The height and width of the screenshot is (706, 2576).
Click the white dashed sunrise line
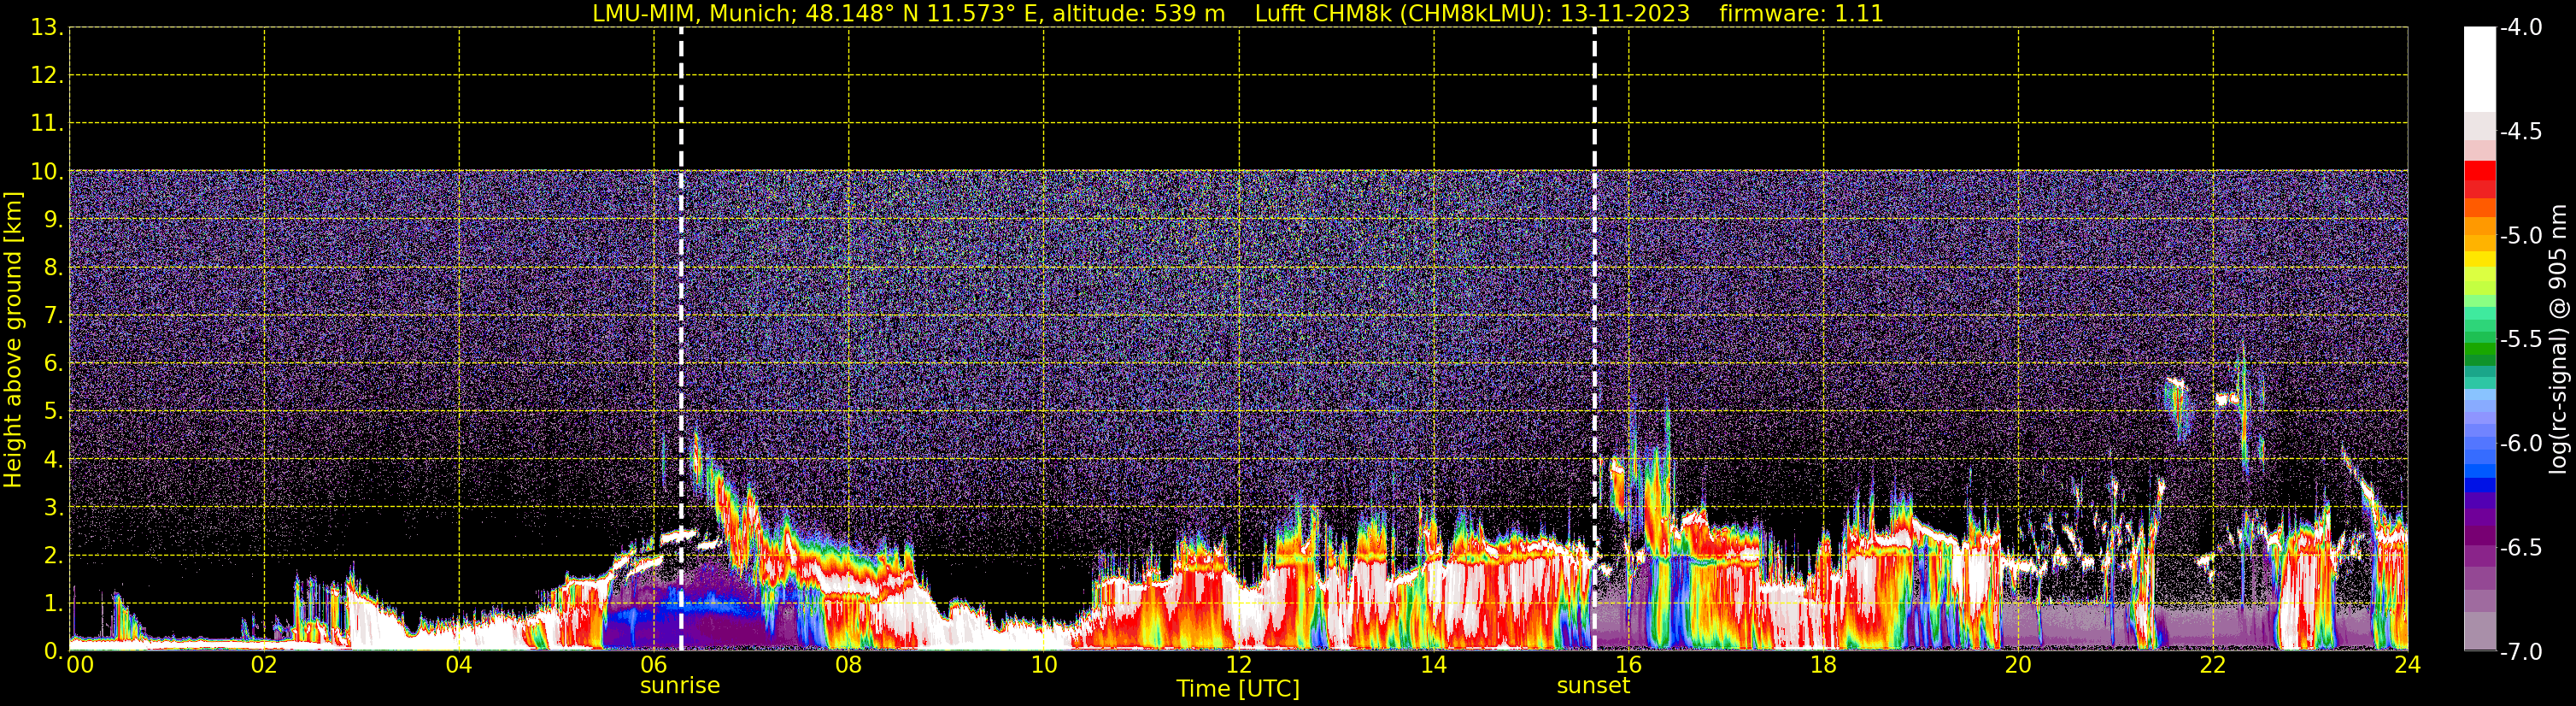click(681, 339)
